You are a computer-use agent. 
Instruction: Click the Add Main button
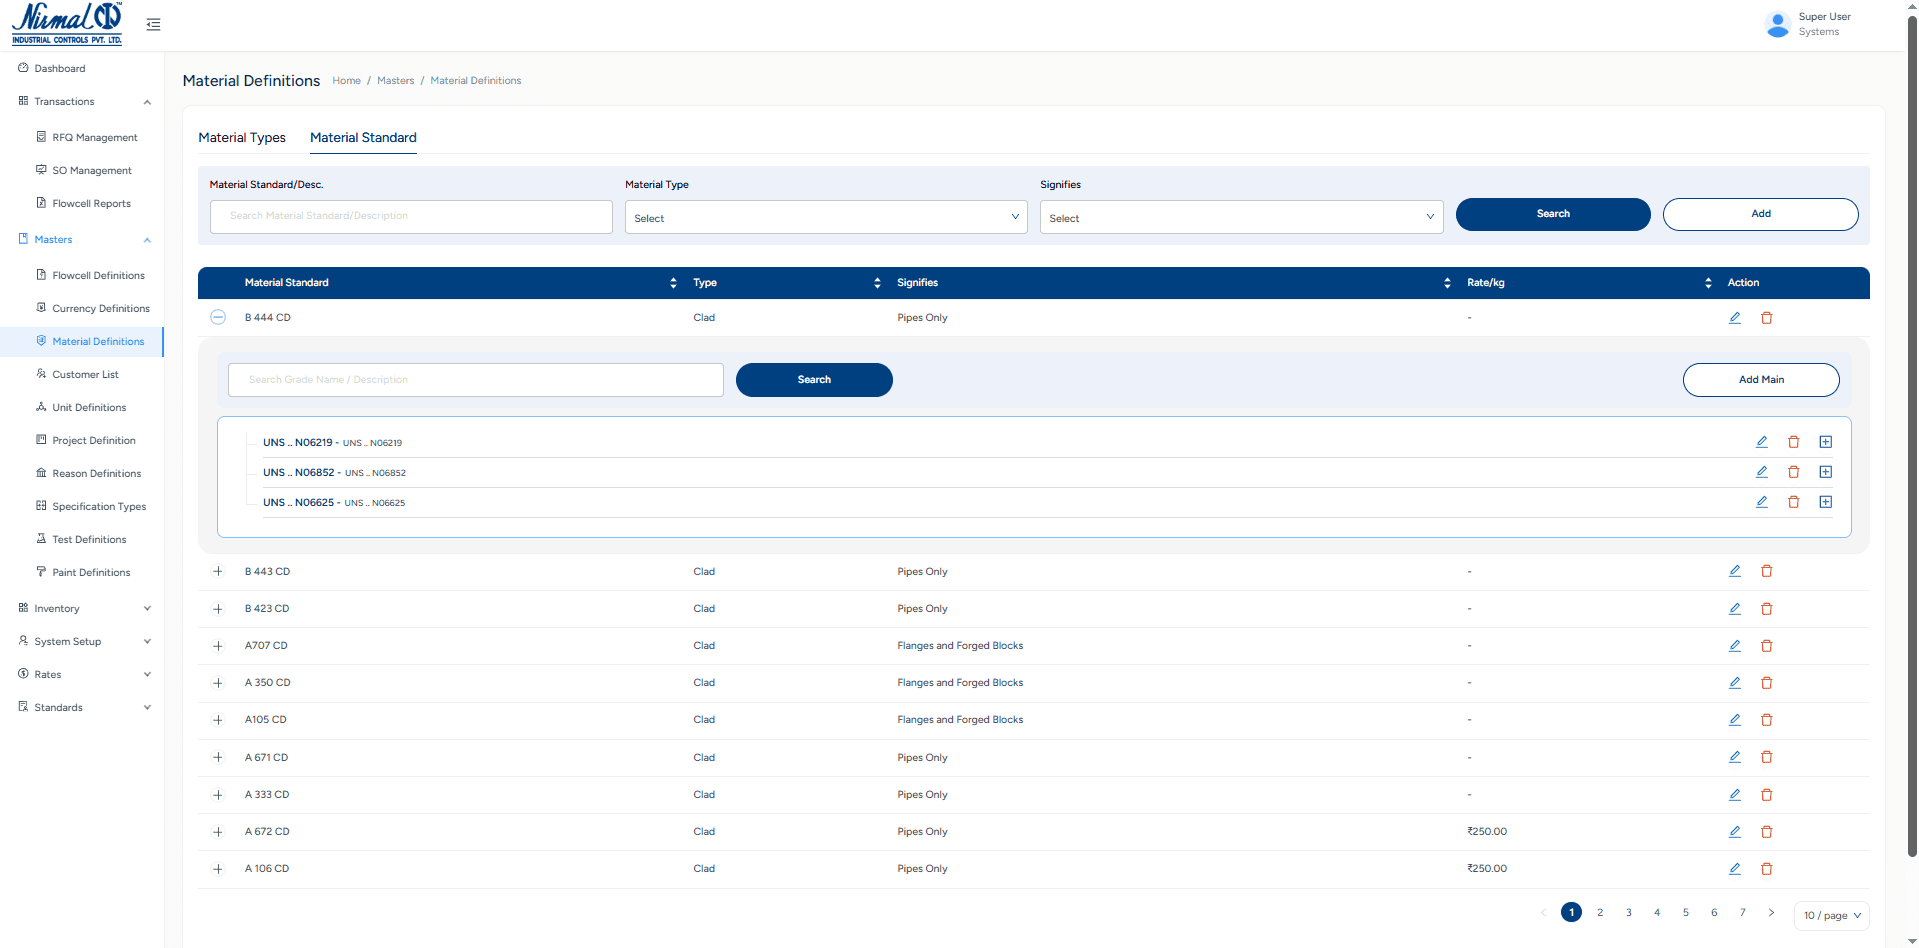tap(1760, 379)
